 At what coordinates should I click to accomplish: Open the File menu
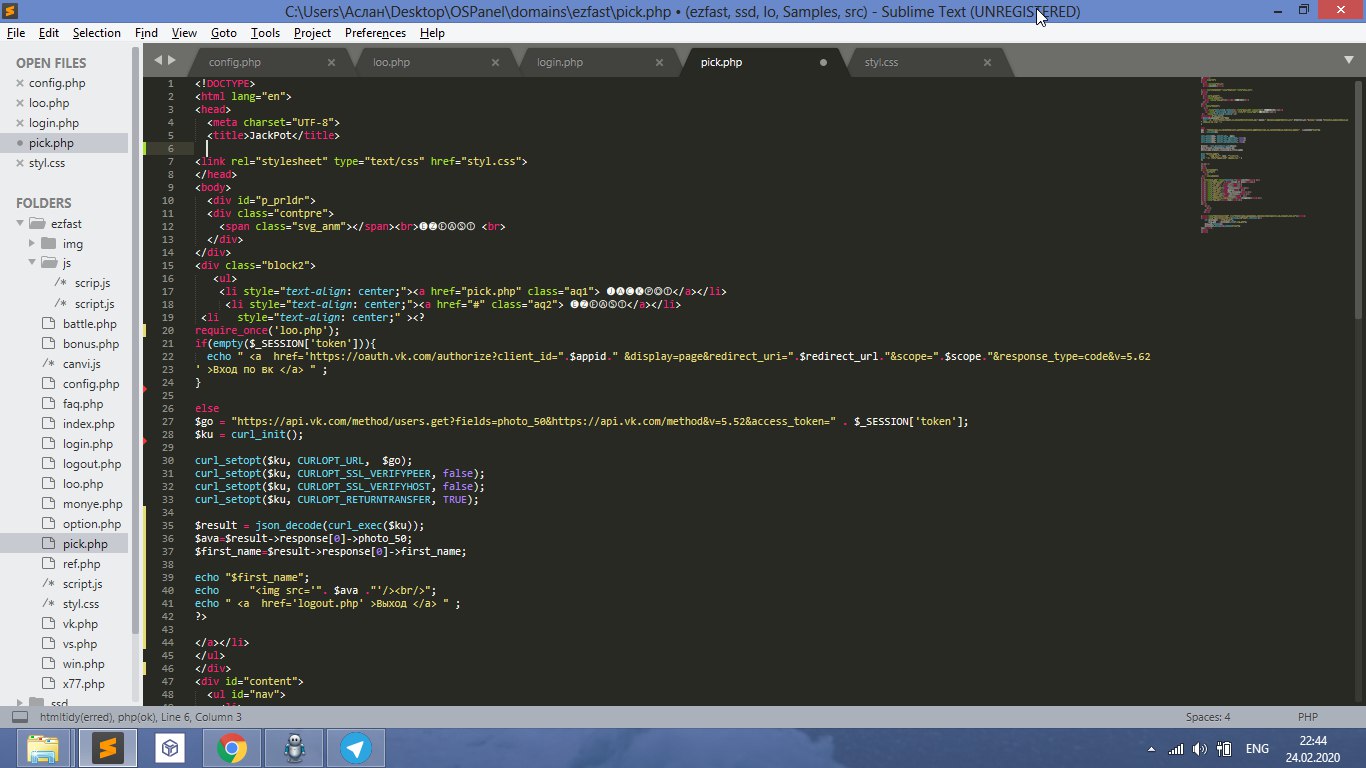[15, 33]
